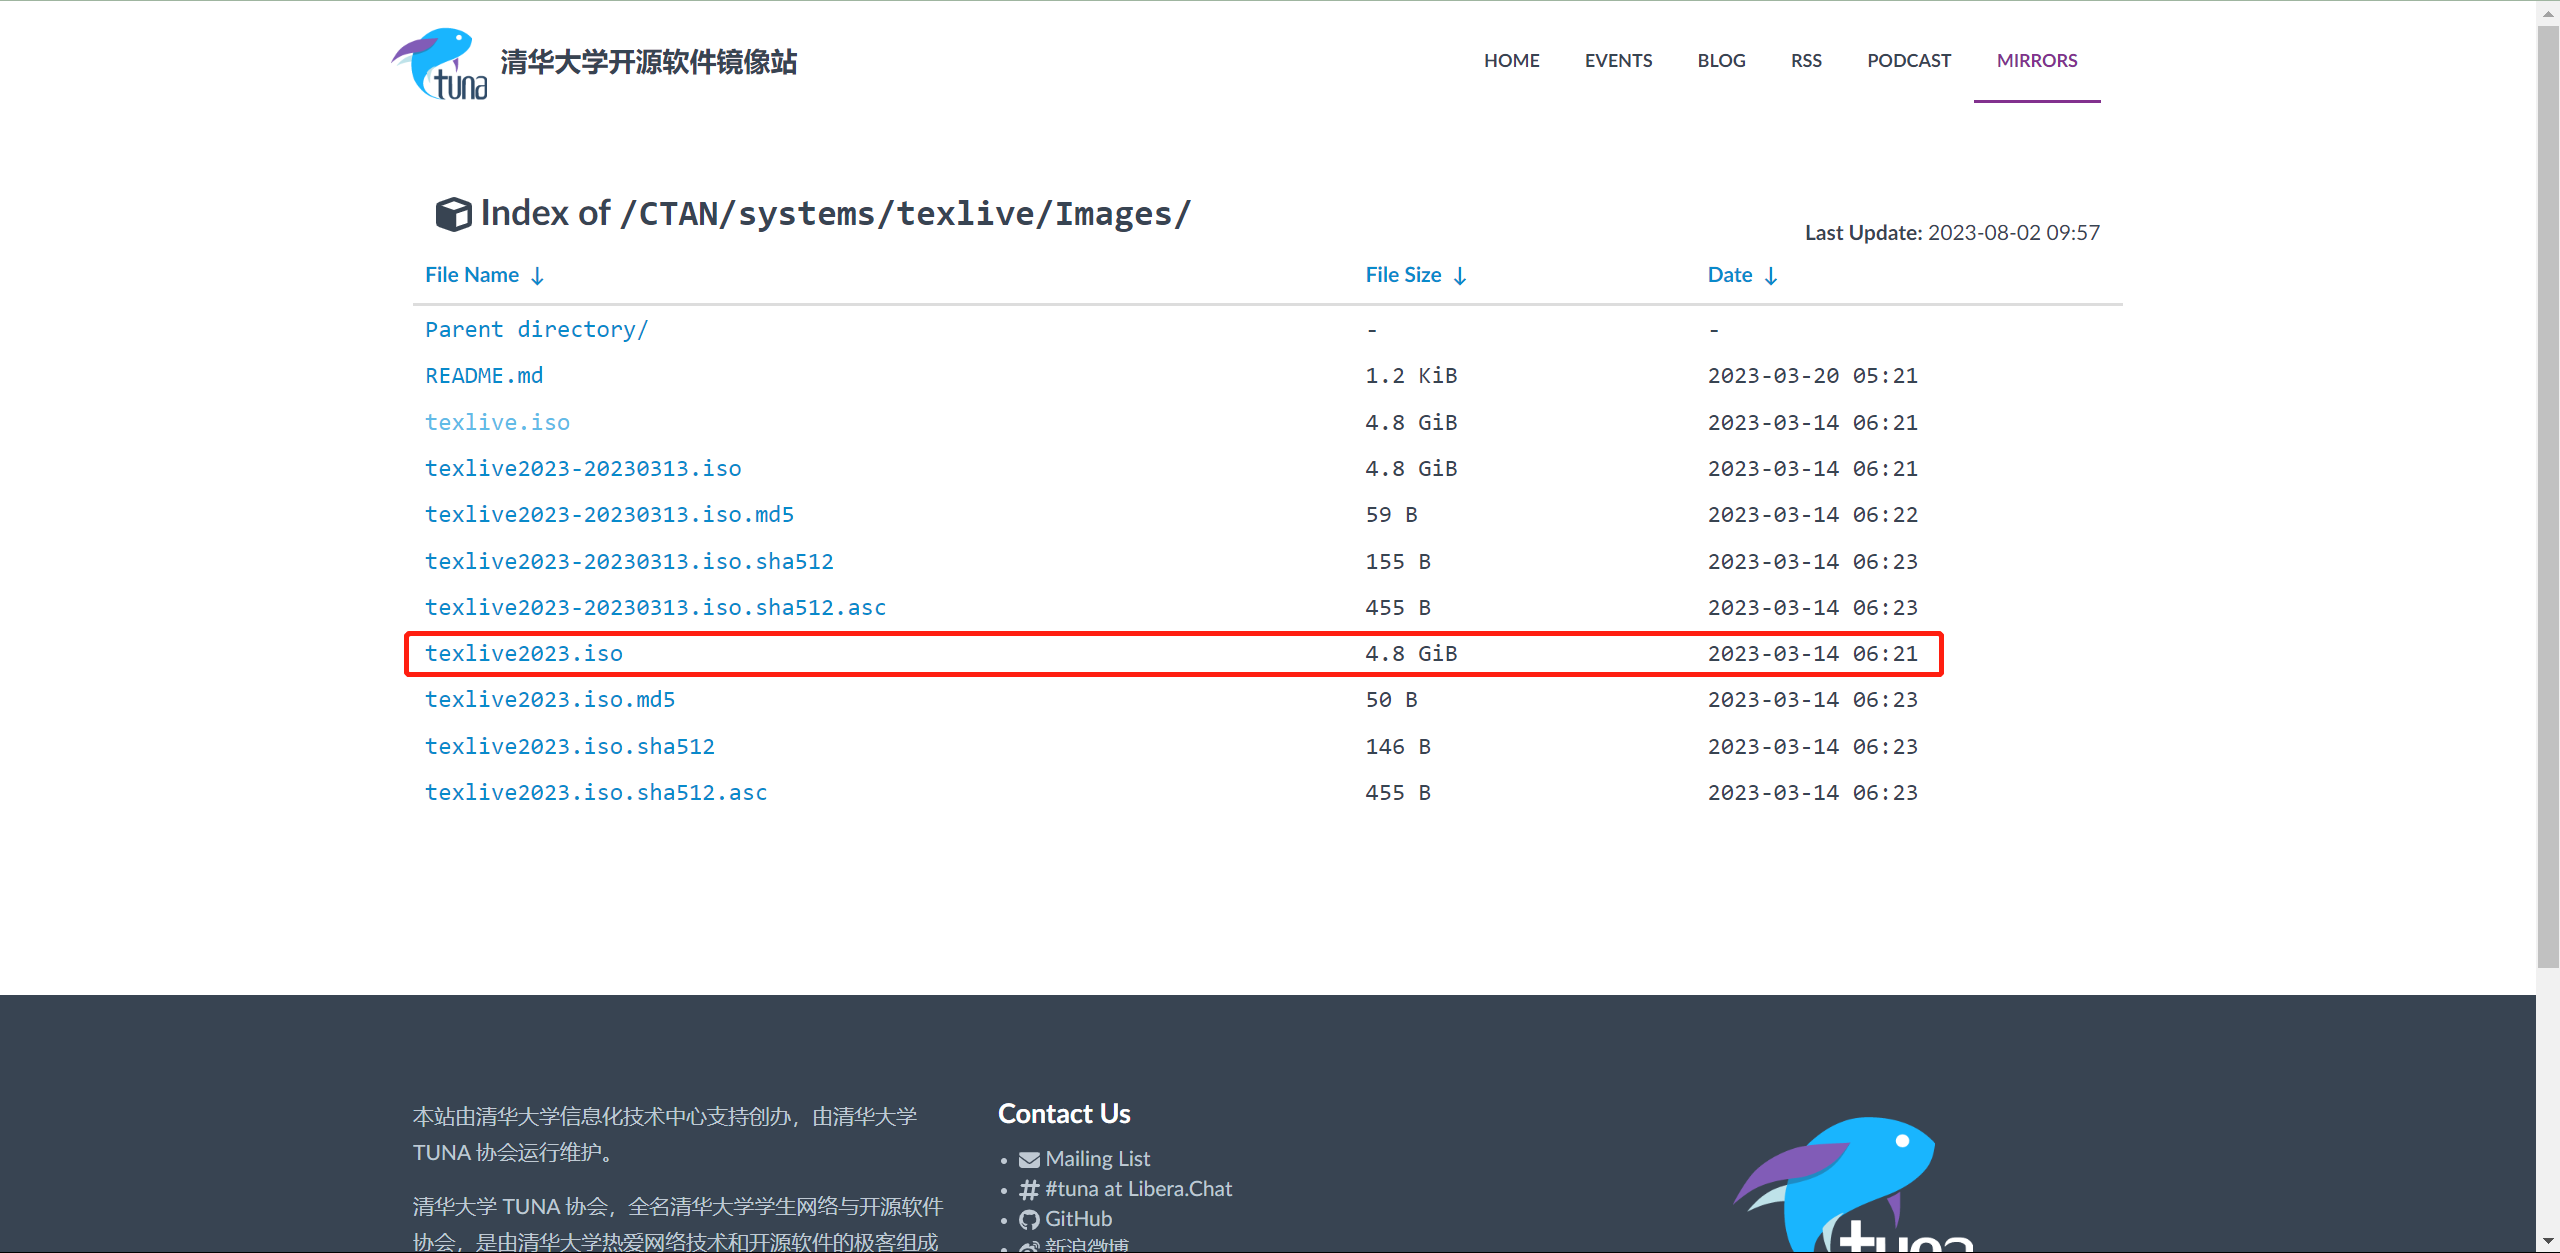Click the TUNA fish logo in header

pos(440,63)
